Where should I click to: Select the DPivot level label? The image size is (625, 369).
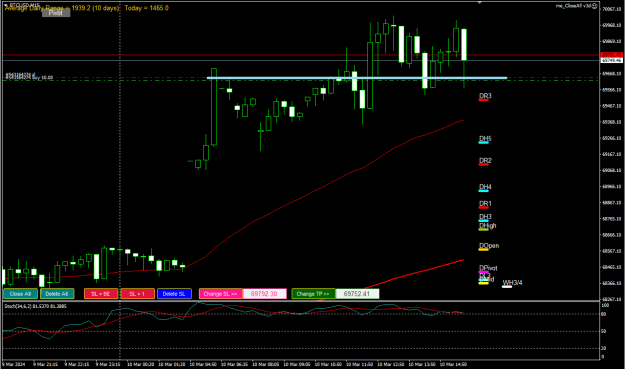click(488, 268)
